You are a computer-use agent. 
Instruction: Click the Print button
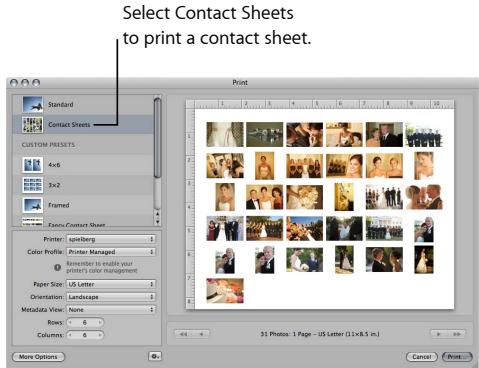(457, 357)
